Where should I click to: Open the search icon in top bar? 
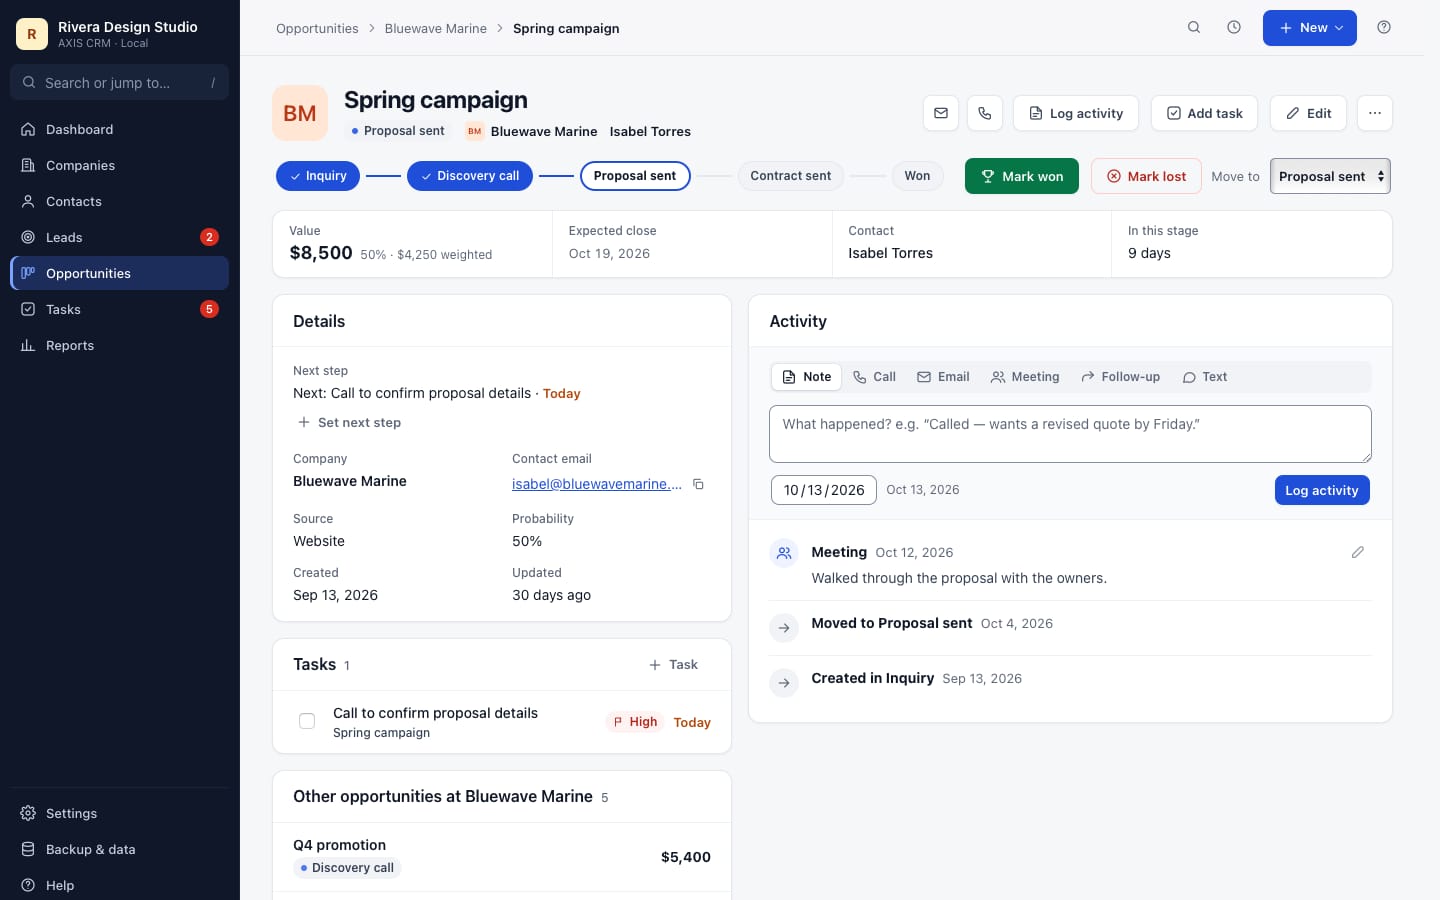click(x=1194, y=28)
